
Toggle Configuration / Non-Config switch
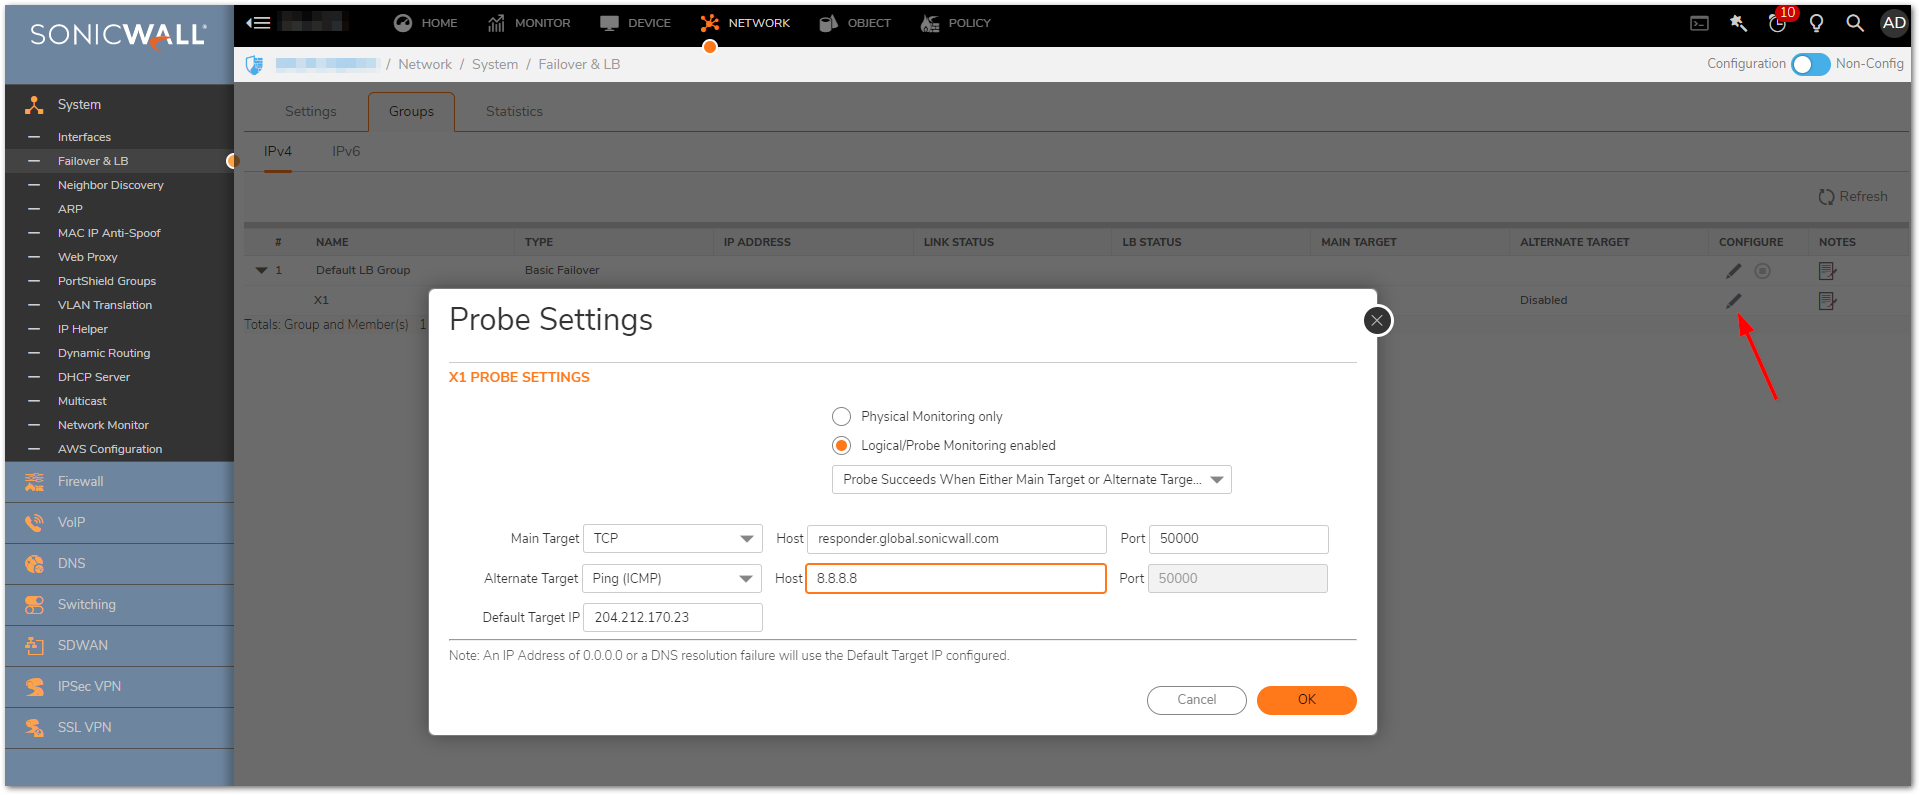[1810, 64]
